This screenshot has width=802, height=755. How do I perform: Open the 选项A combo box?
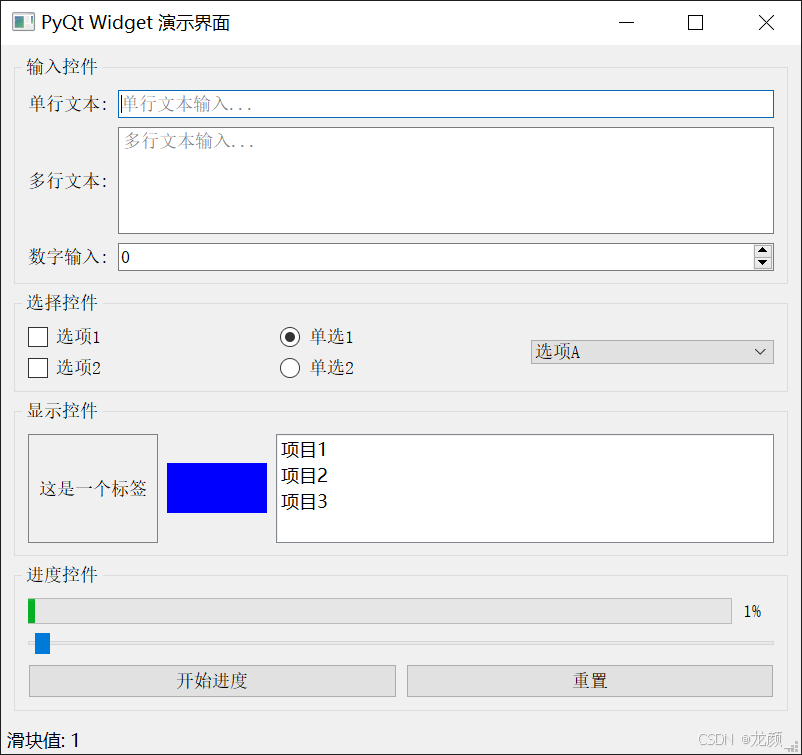coord(652,352)
